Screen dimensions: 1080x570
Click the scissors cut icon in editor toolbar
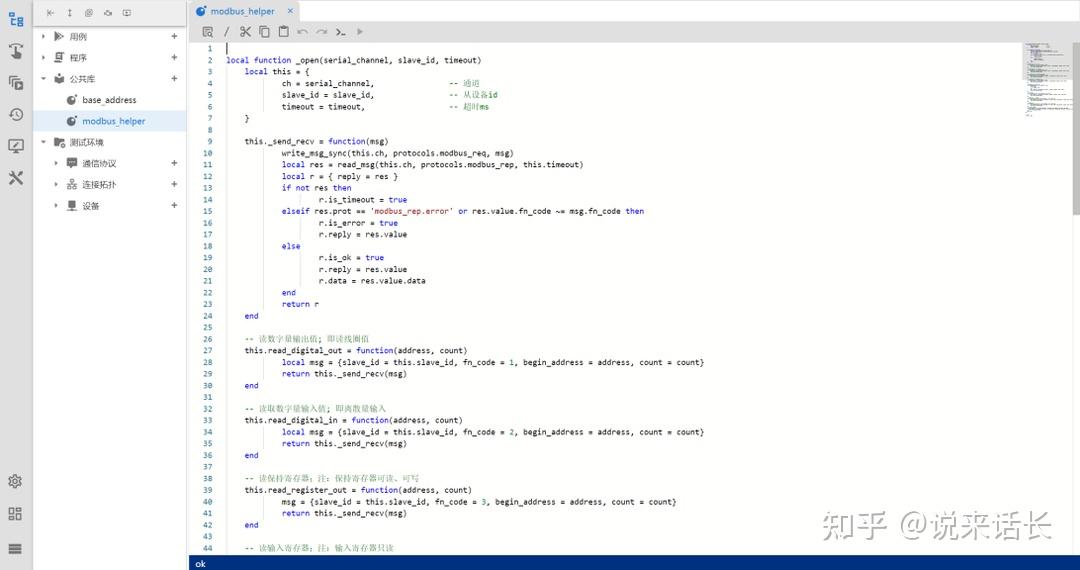coord(245,32)
